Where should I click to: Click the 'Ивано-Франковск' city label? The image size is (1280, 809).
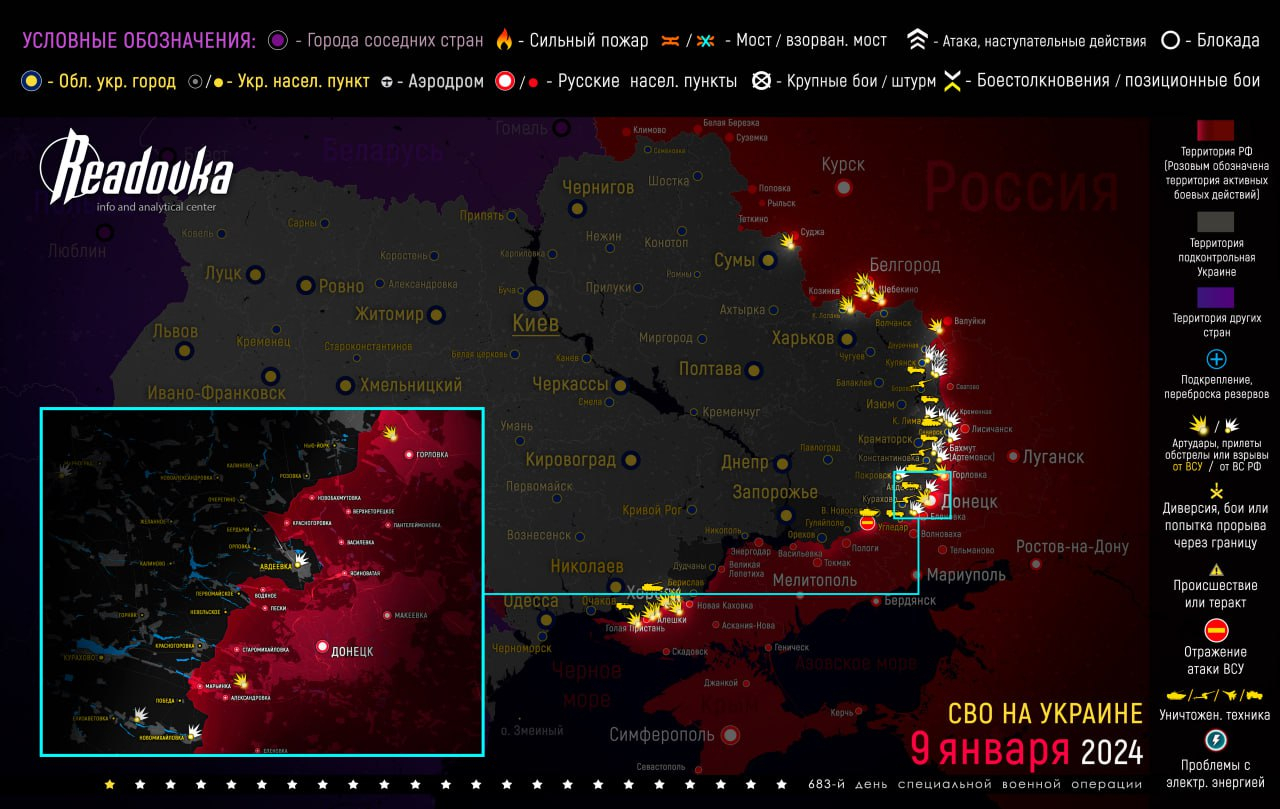click(x=217, y=393)
